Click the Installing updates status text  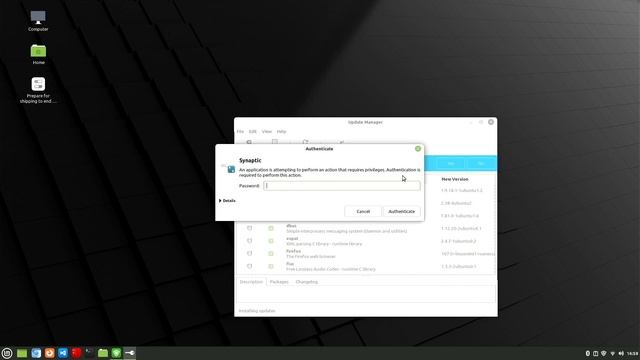point(257,311)
